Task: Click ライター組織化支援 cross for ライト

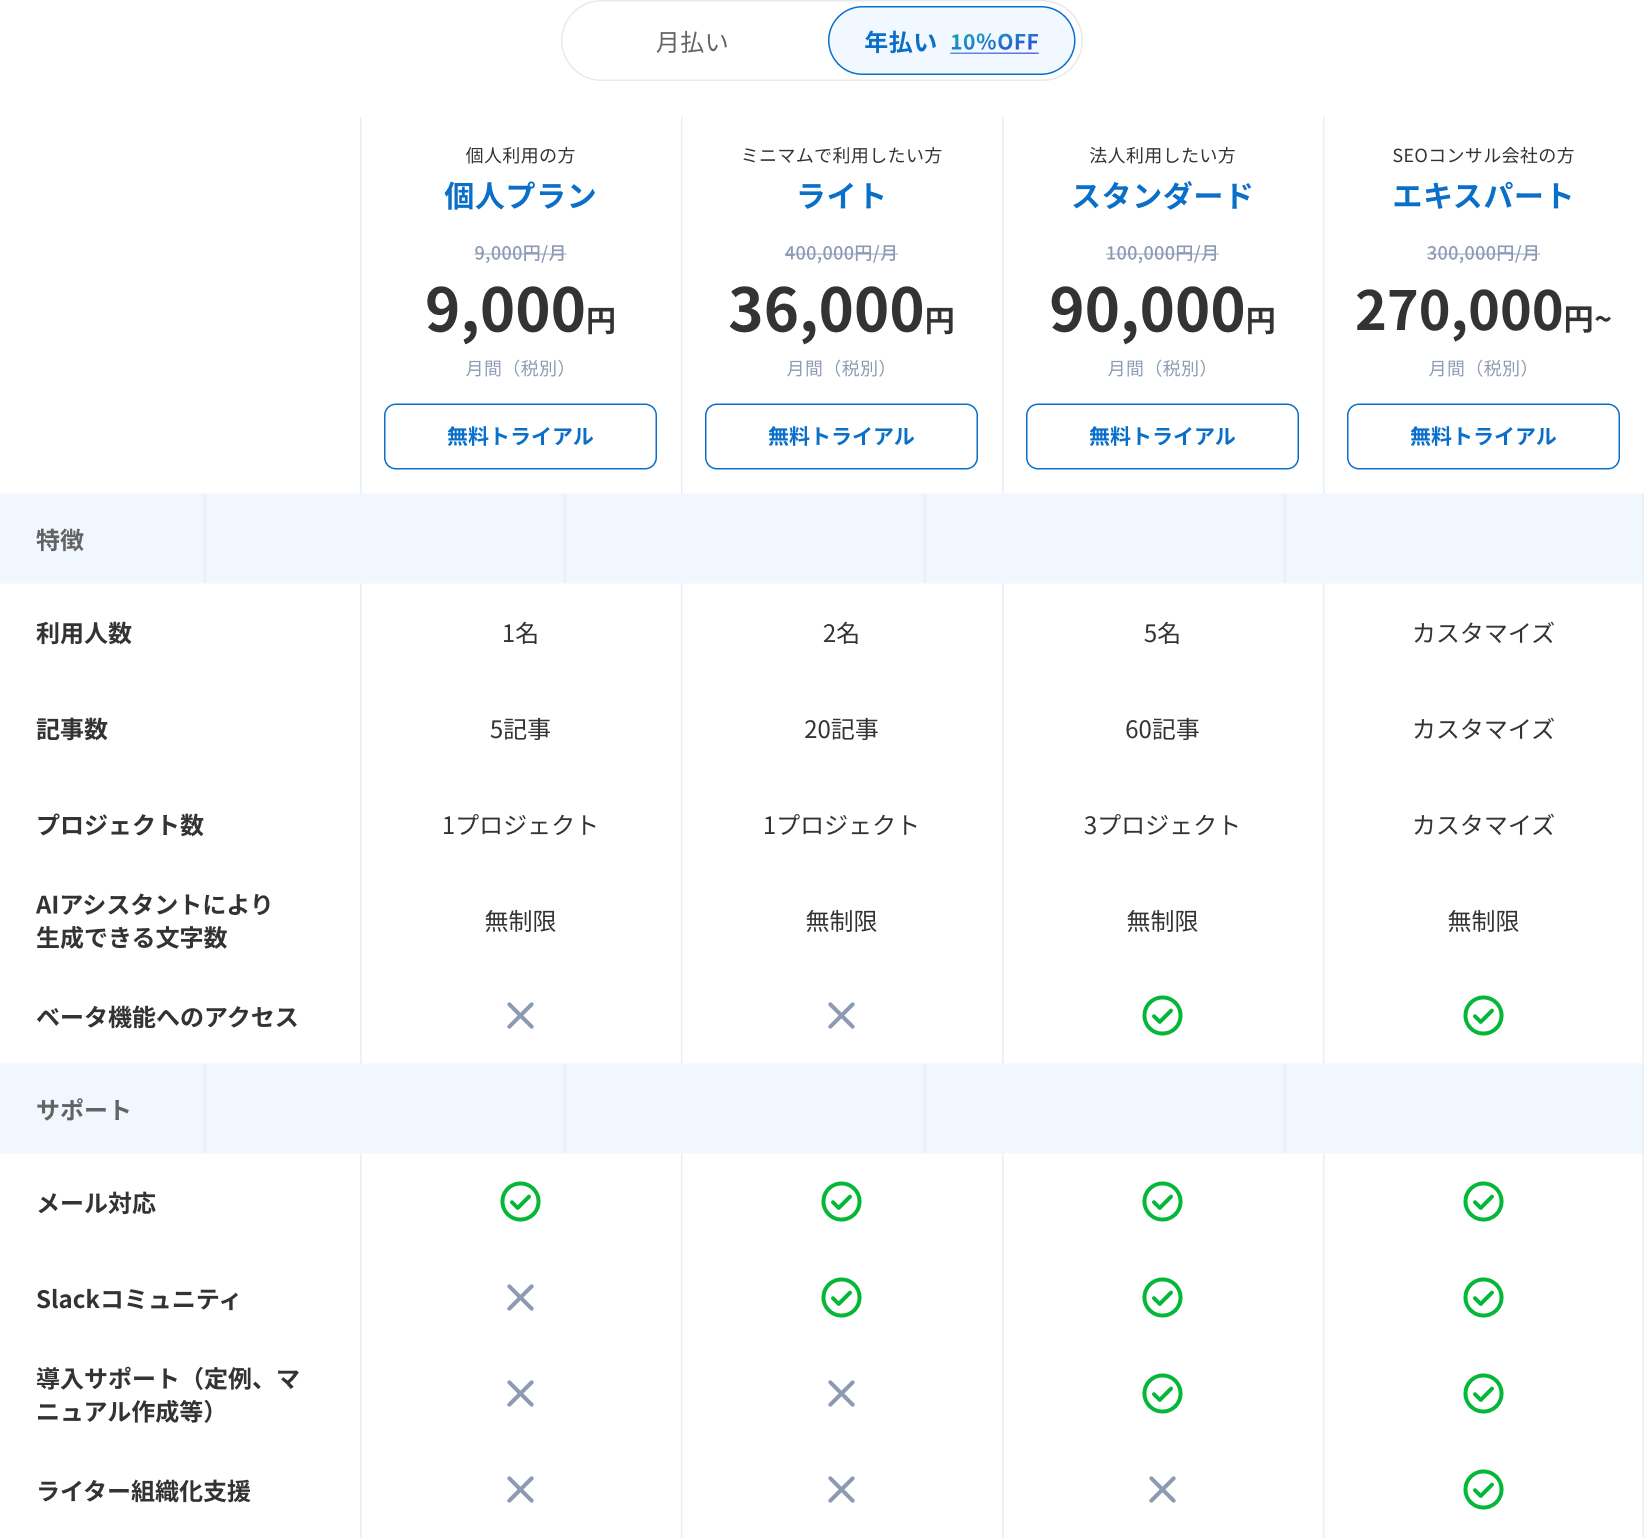Action: 841,1490
